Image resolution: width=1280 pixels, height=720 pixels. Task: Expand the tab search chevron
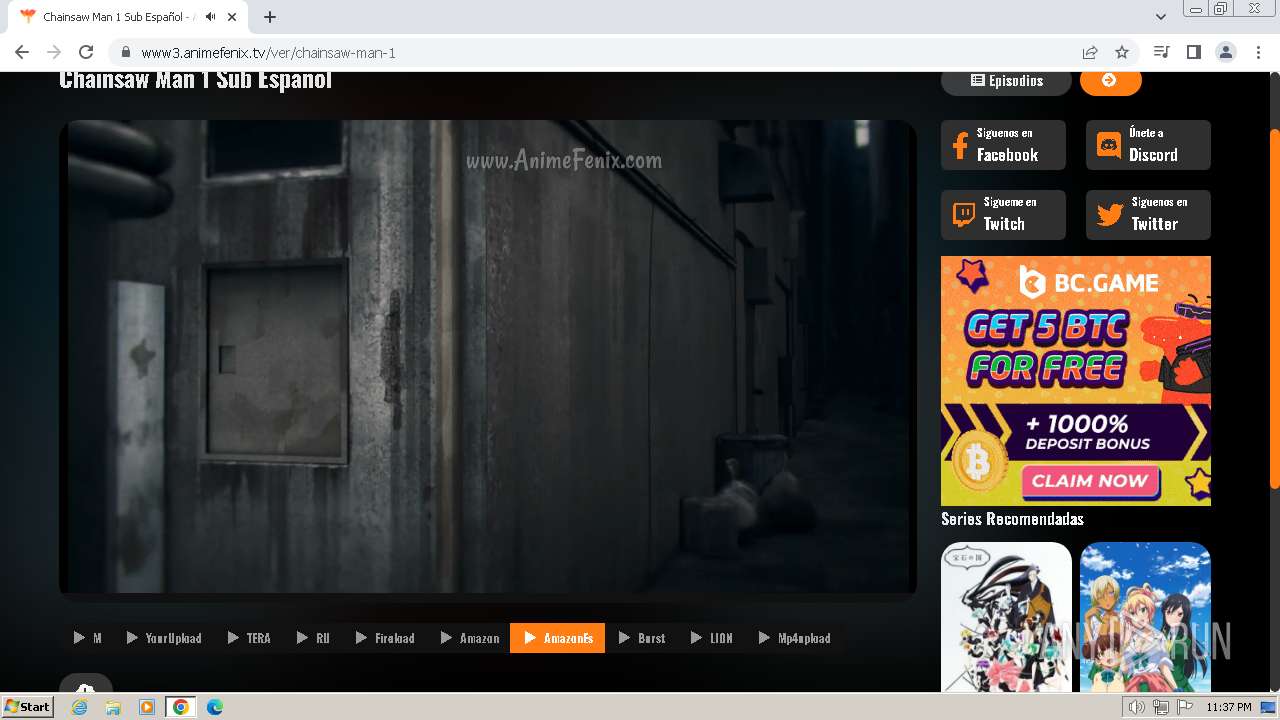1160,17
